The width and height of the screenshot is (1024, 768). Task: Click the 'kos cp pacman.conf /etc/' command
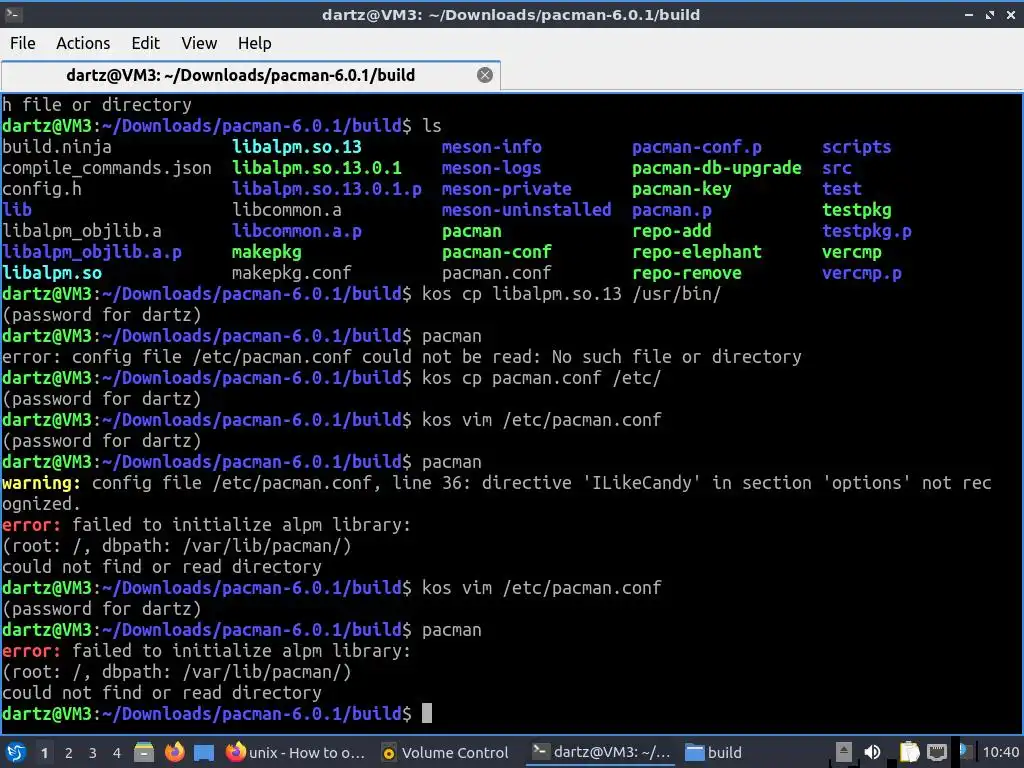click(x=541, y=378)
